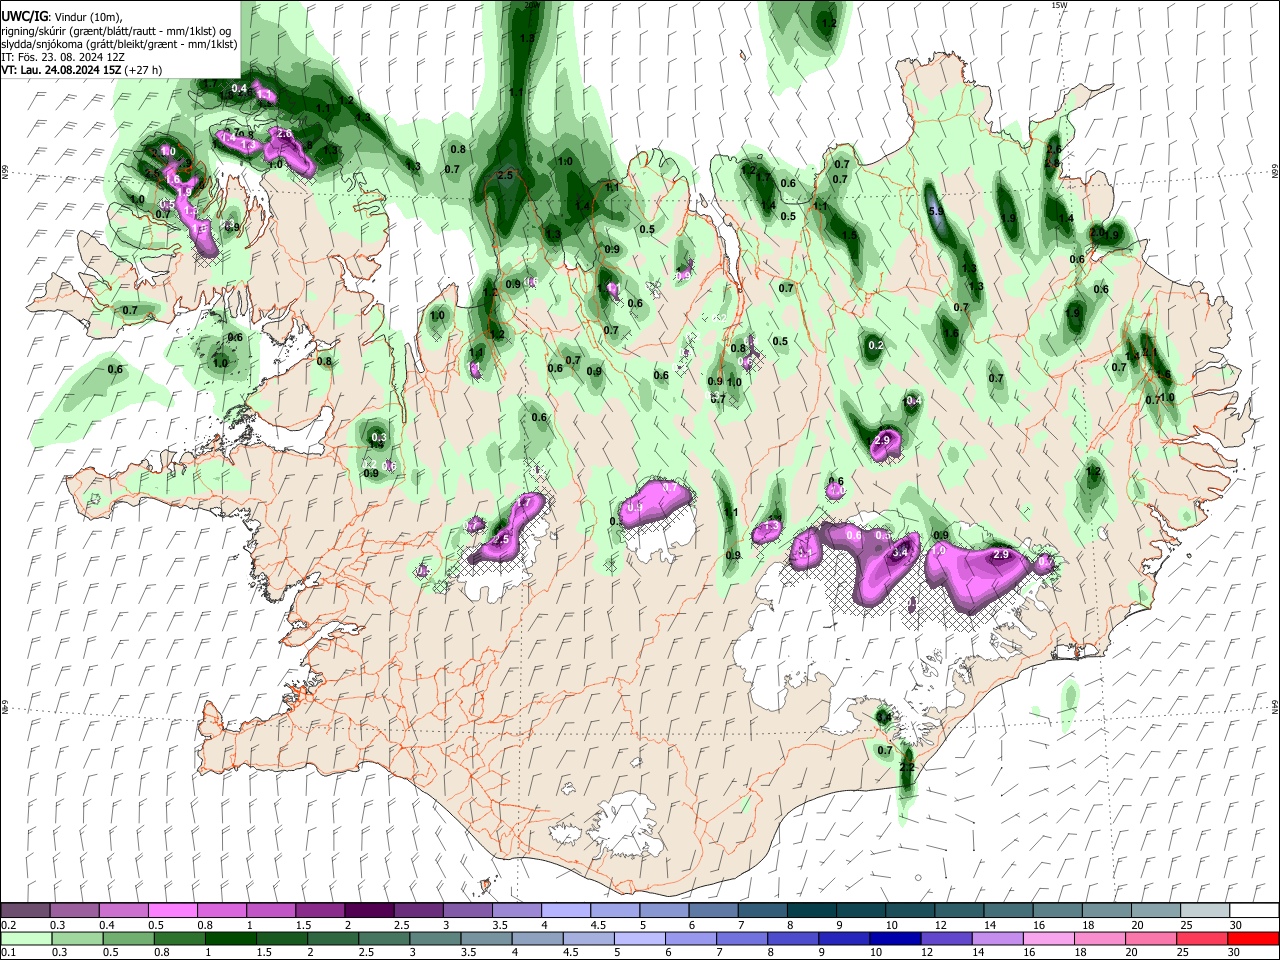The image size is (1280, 960).
Task: Click the 'slydda/snjókoma' legend description line
Action: point(119,44)
